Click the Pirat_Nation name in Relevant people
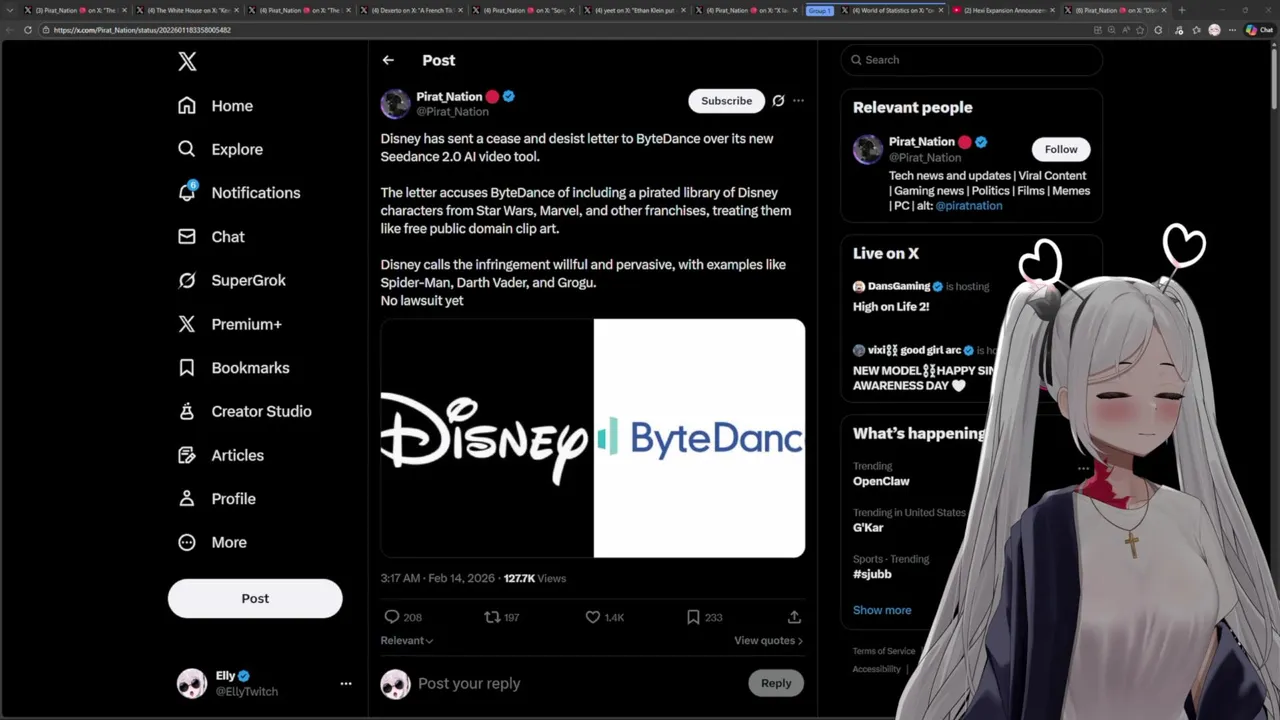The height and width of the screenshot is (720, 1280). pos(921,142)
